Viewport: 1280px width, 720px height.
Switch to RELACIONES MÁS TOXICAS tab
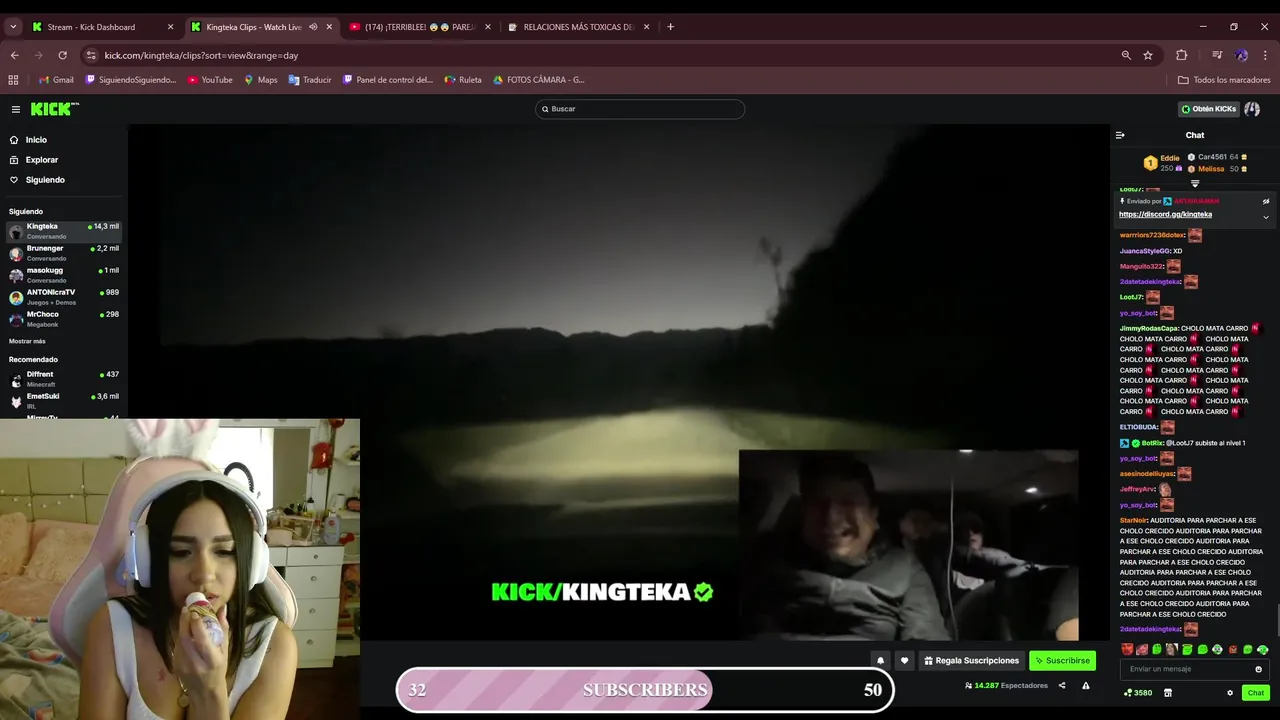pyautogui.click(x=579, y=27)
